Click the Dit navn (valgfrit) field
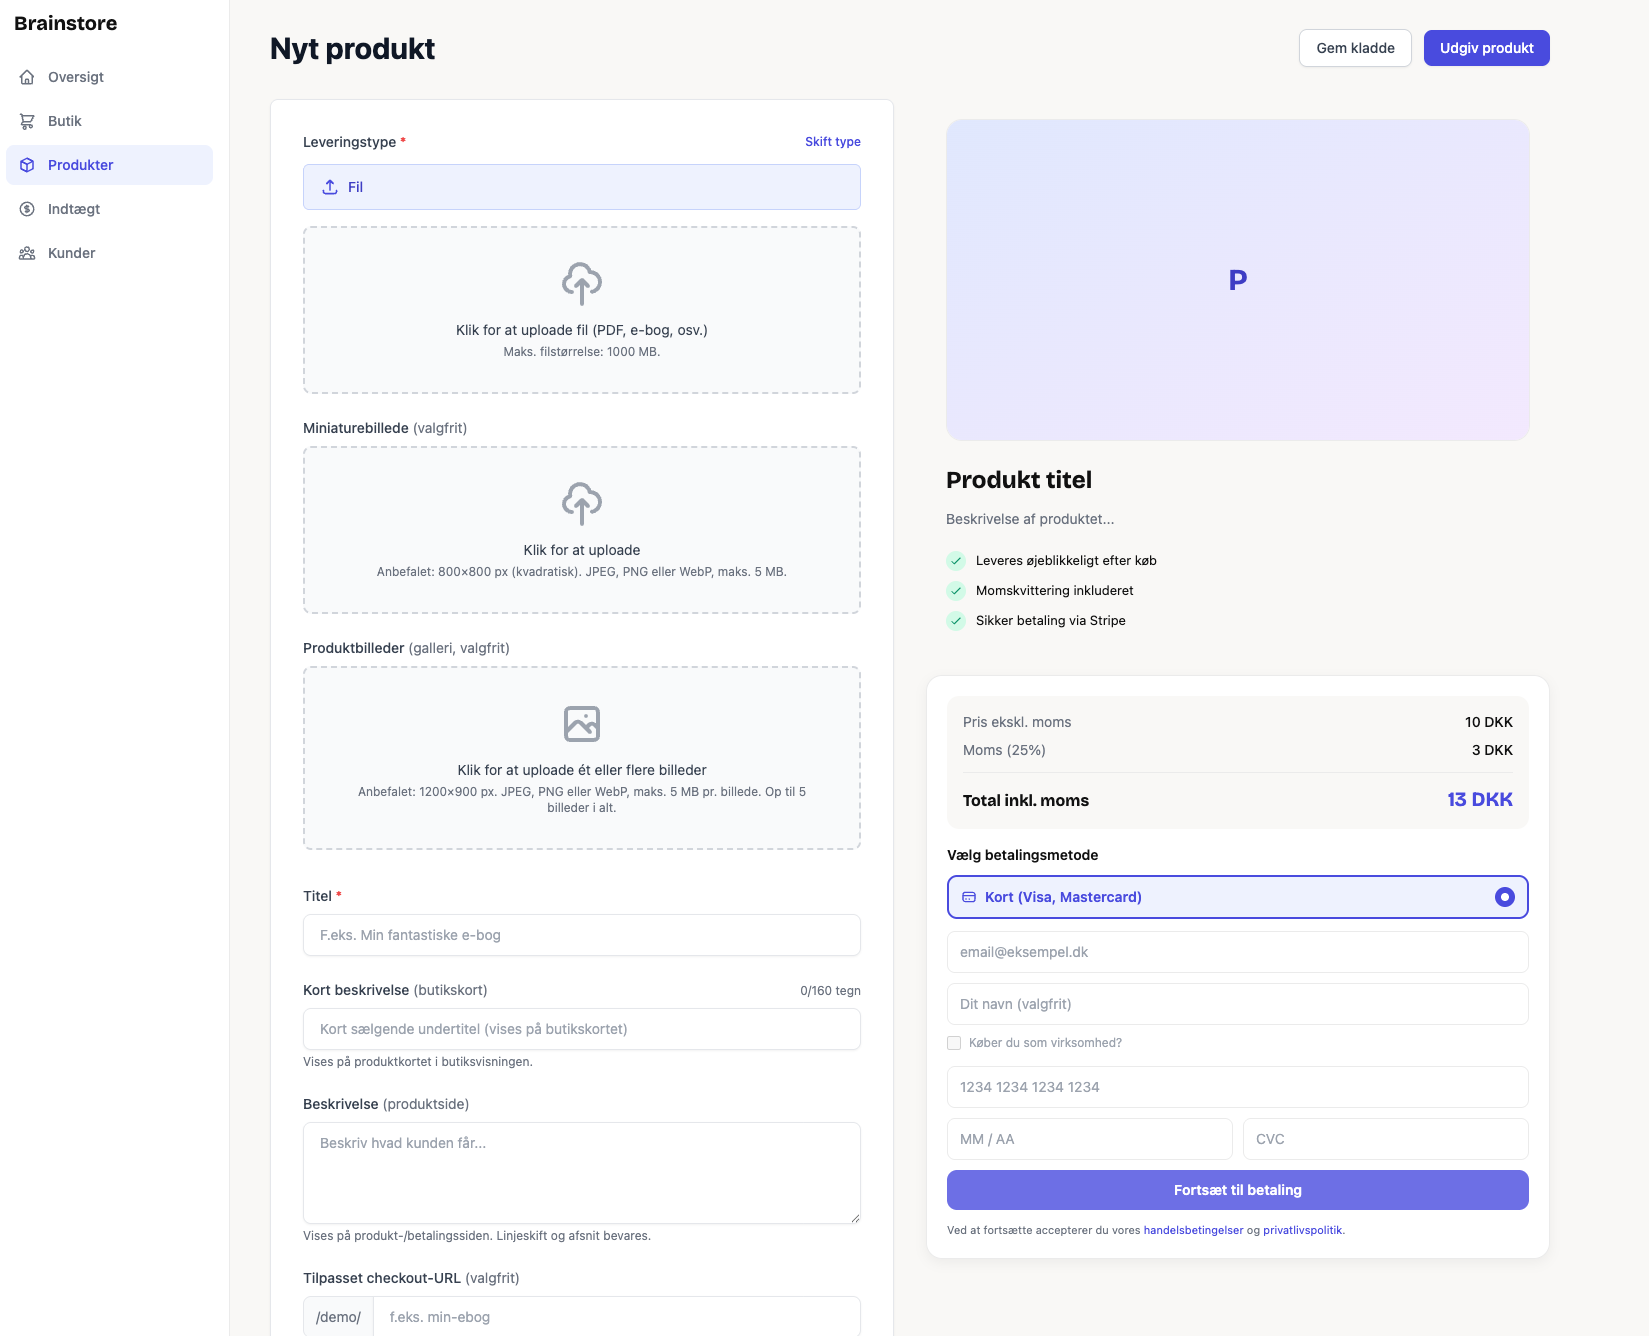Screen dimensions: 1649x1336 (1238, 1004)
